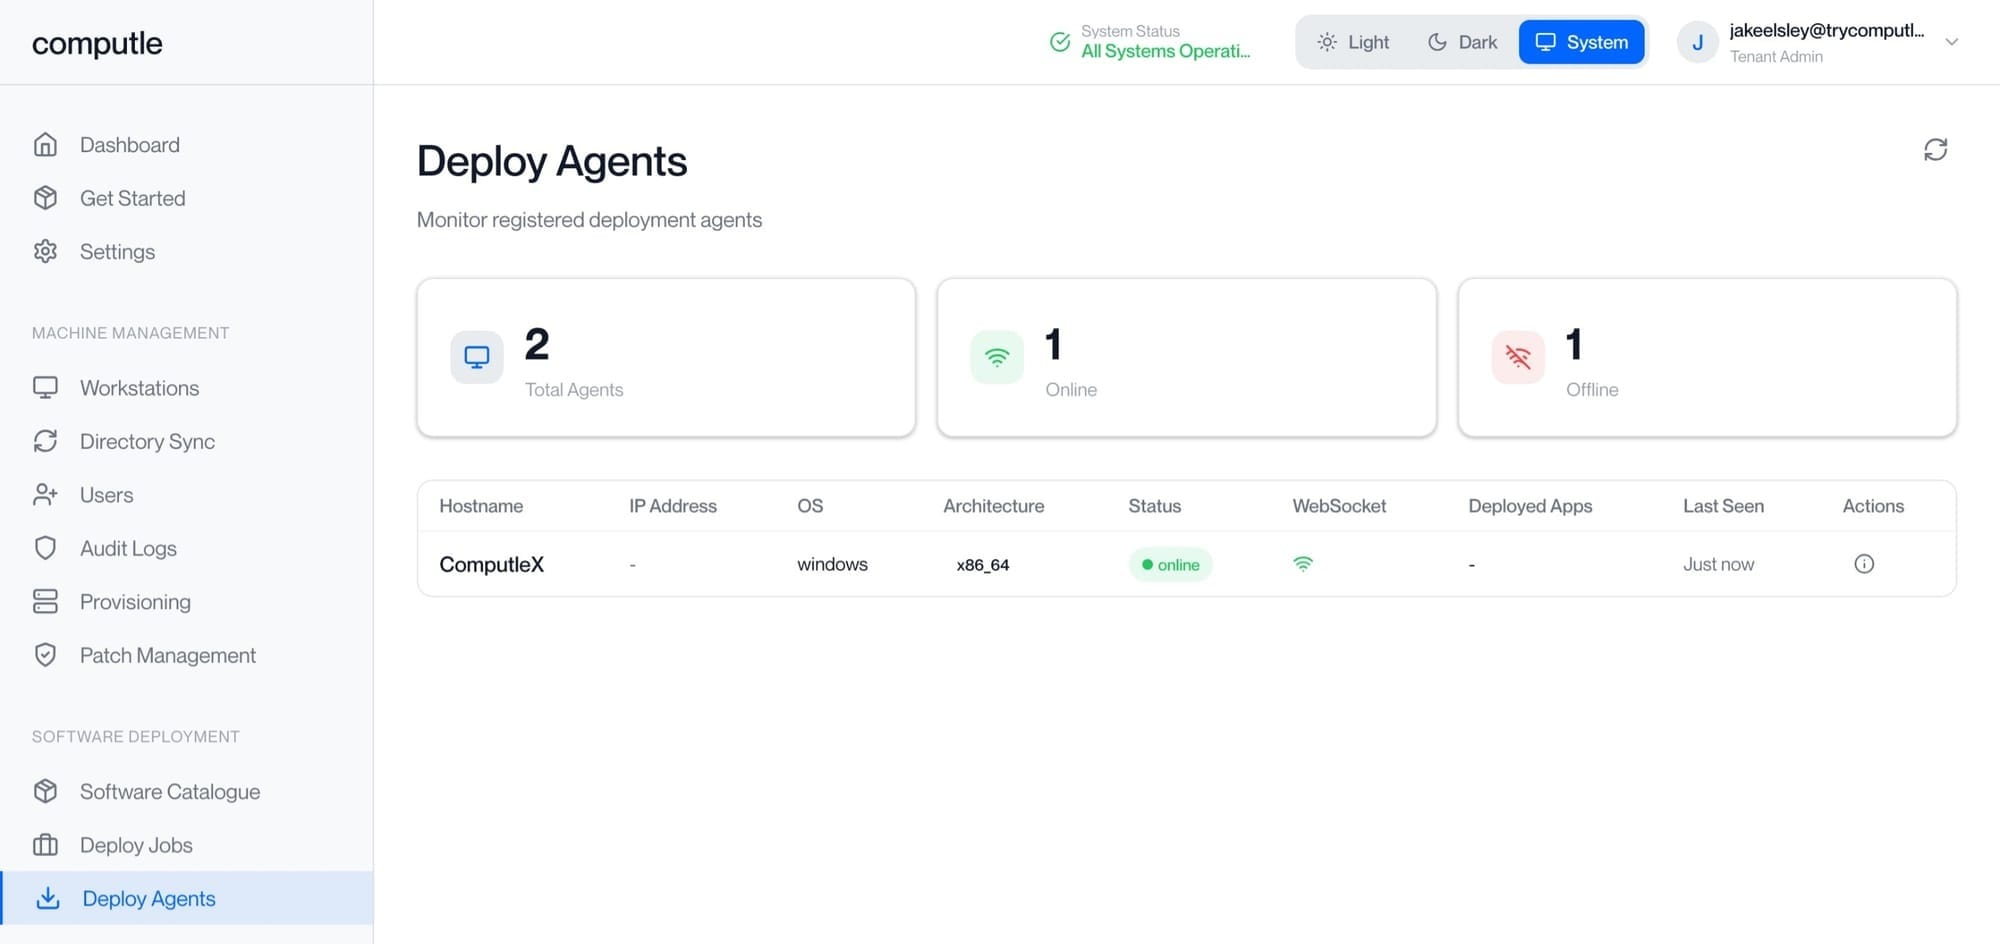Open the info action for ComputleX
Viewport: 2000px width, 944px height.
1864,564
